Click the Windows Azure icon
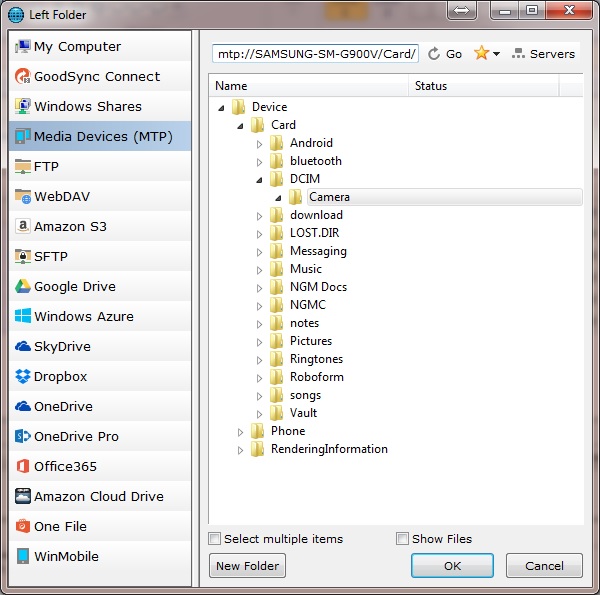This screenshot has height=595, width=600. pyautogui.click(x=23, y=316)
